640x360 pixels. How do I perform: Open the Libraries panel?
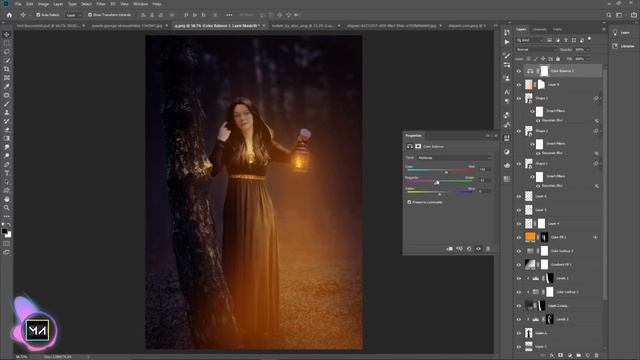pyautogui.click(x=623, y=46)
